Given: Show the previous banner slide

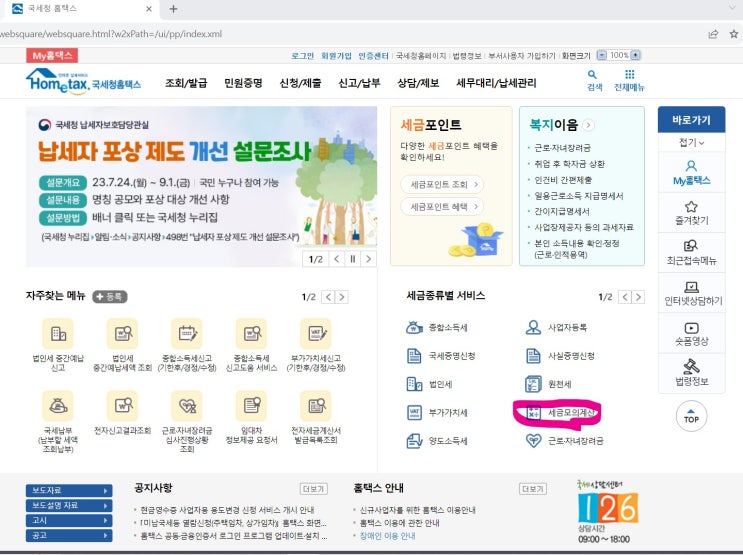Looking at the screenshot, I should click(336, 259).
